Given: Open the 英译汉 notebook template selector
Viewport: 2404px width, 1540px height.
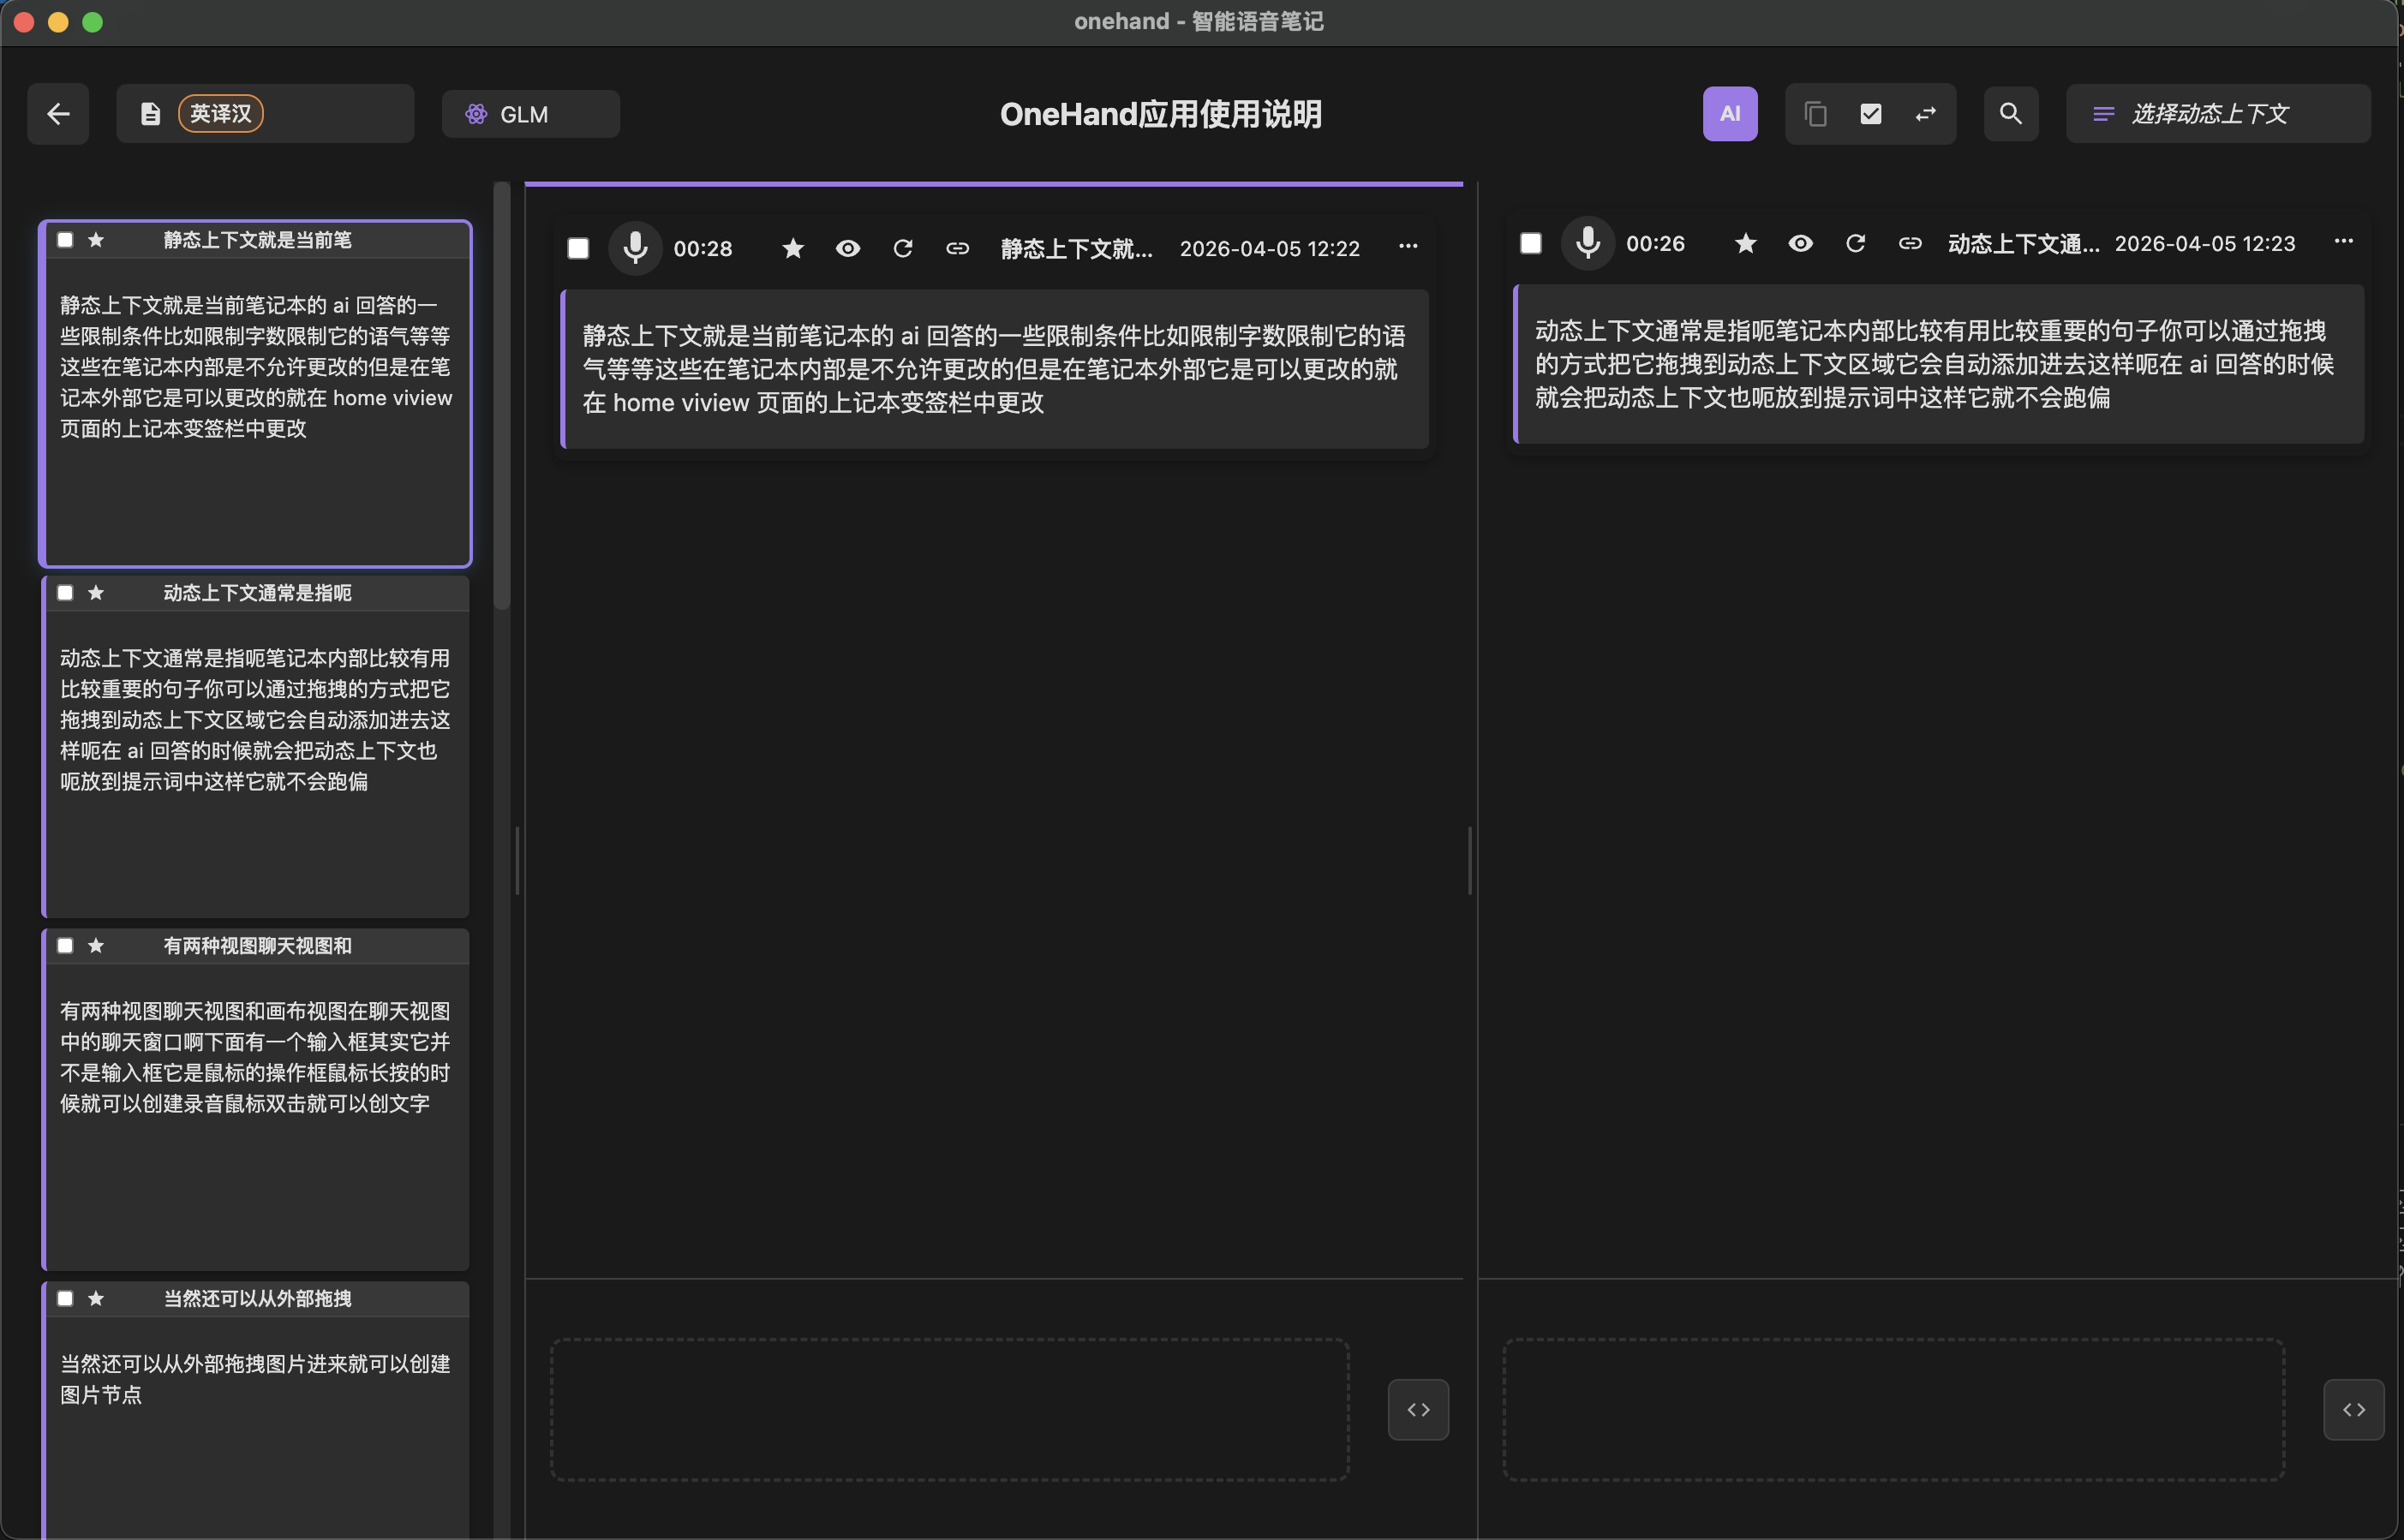Looking at the screenshot, I should [265, 114].
